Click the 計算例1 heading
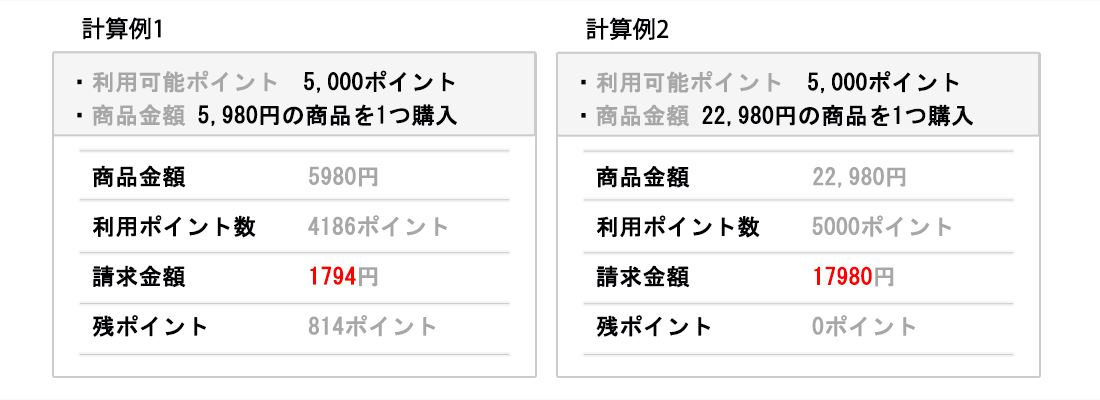The image size is (1100, 400). point(122,29)
